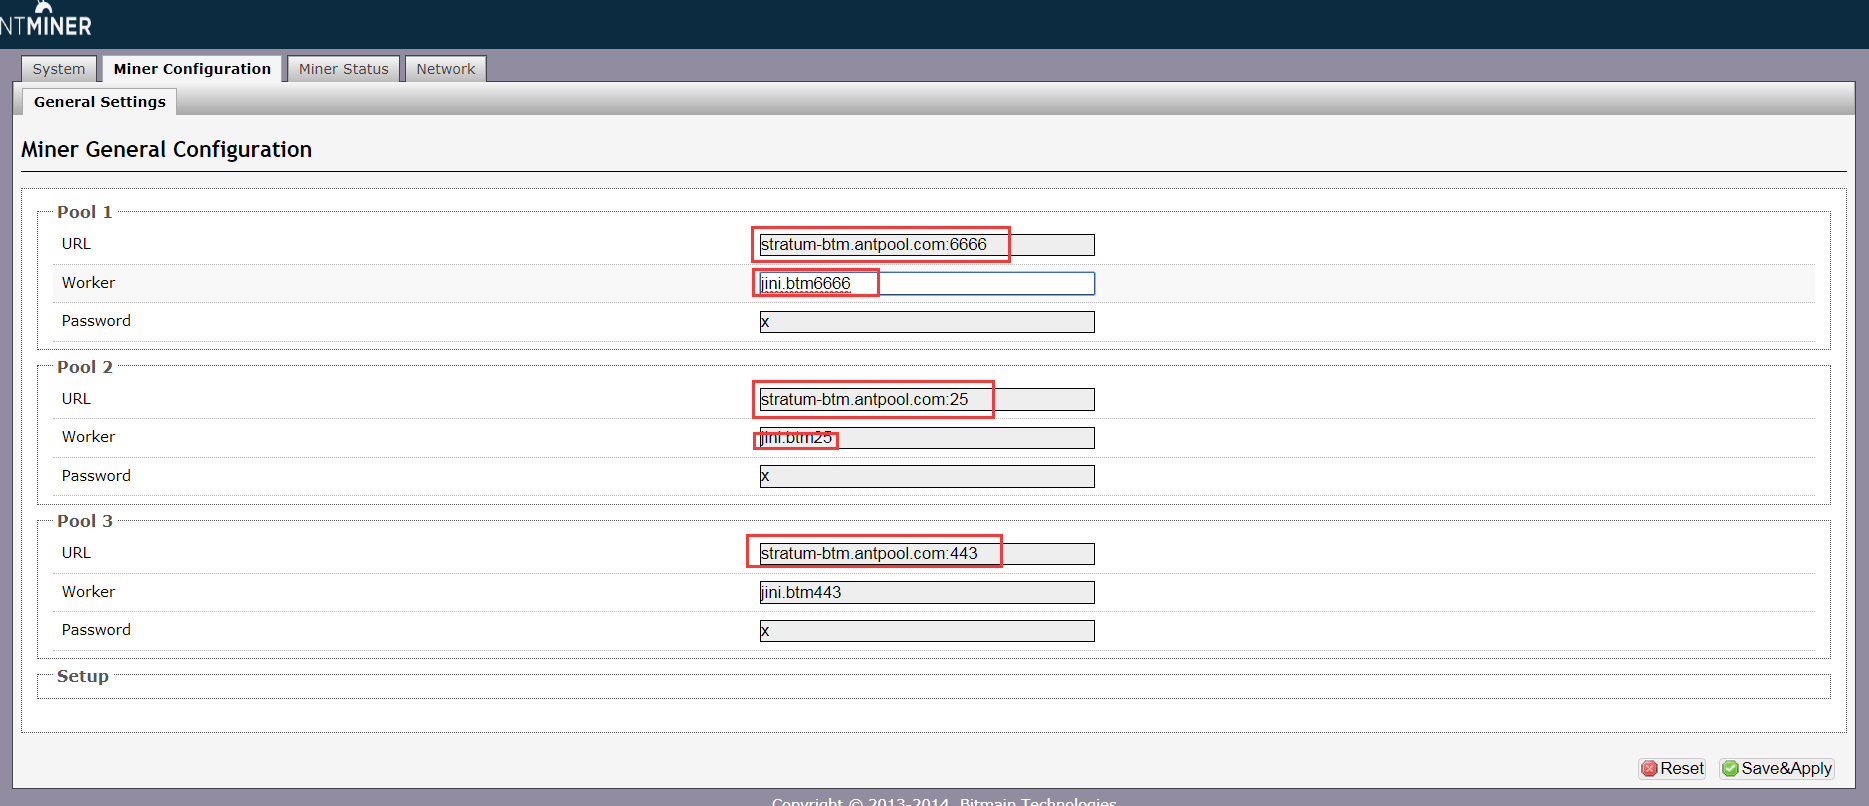Screen dimensions: 1869x806
Task: Click the Setup section label
Action: [x=83, y=676]
